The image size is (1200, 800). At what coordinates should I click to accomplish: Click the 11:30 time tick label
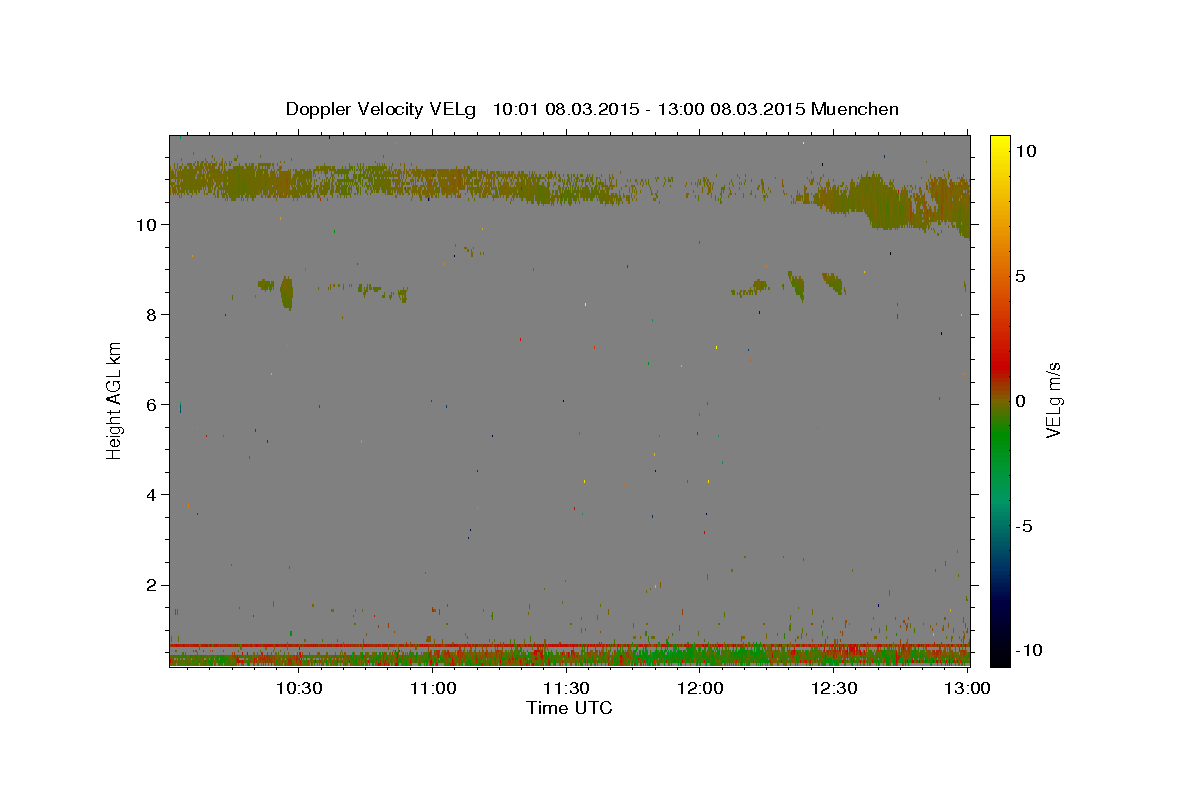(567, 688)
